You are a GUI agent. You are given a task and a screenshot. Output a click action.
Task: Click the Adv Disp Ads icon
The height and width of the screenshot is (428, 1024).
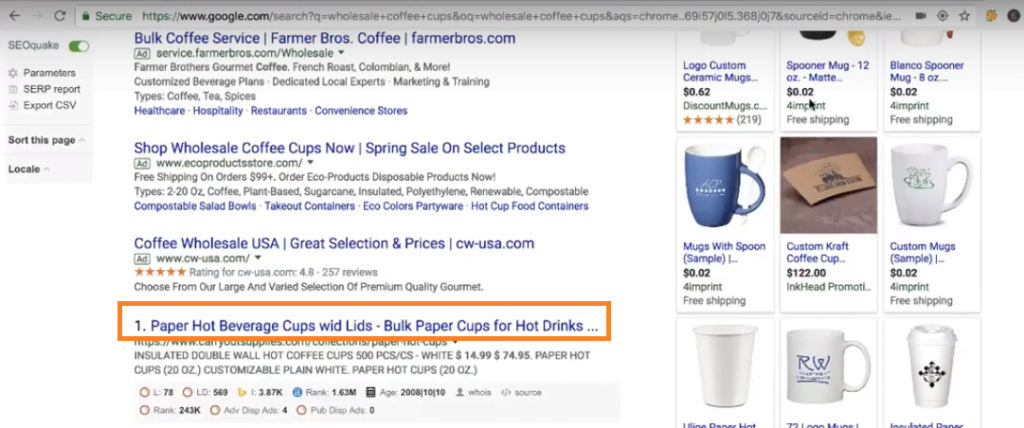[x=215, y=410]
